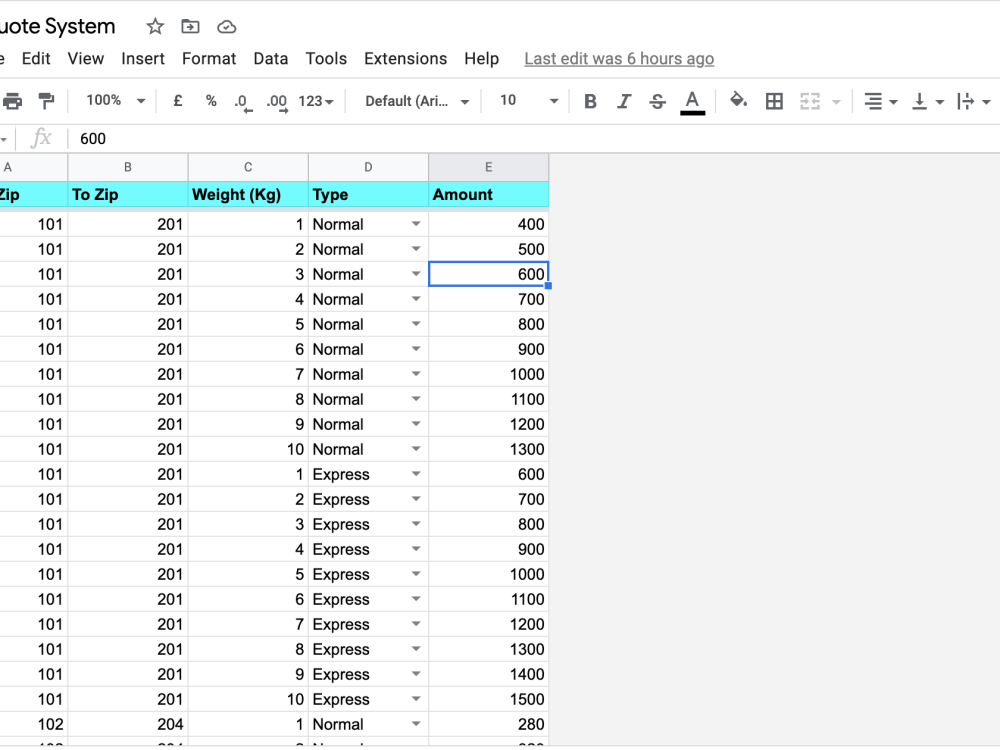Click the Quote System document title
1000x750 pixels.
tap(57, 27)
